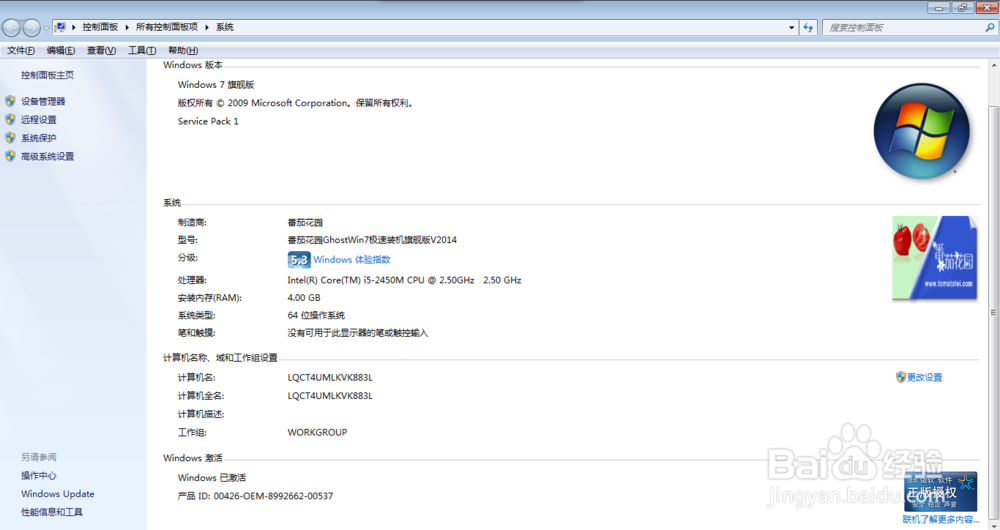The image size is (1000, 530).
Task: Open Windows Update link
Action: 57,494
